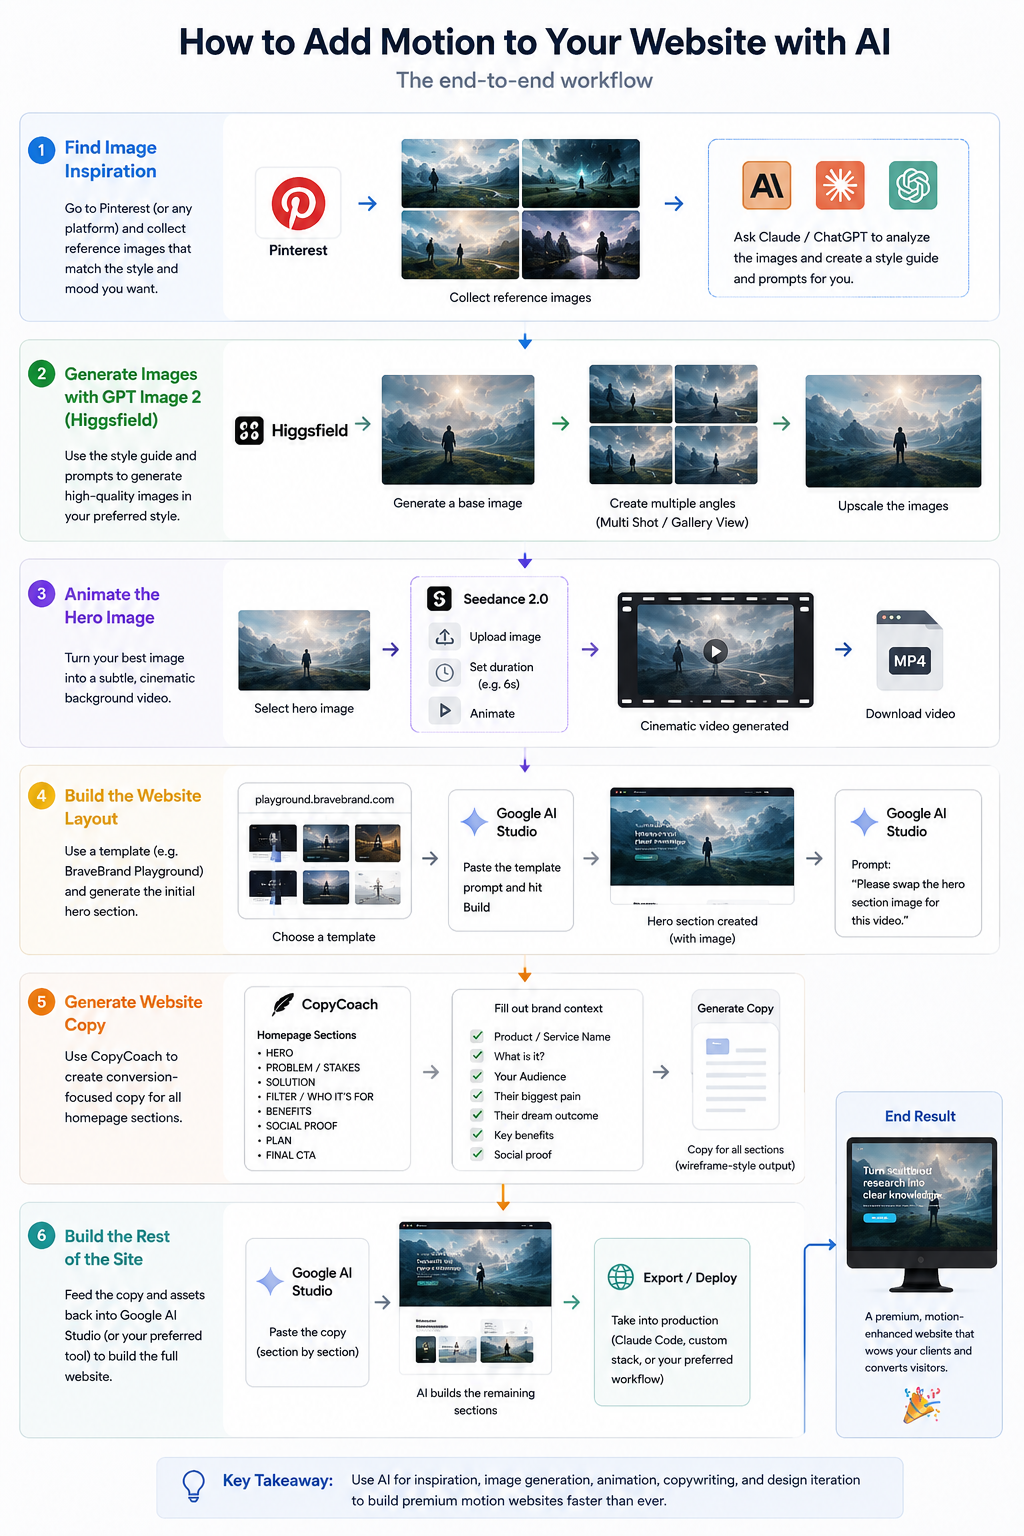Click the "FILTER / WHO IT'S FOR" list item
Image resolution: width=1024 pixels, height=1536 pixels.
coord(320,1097)
